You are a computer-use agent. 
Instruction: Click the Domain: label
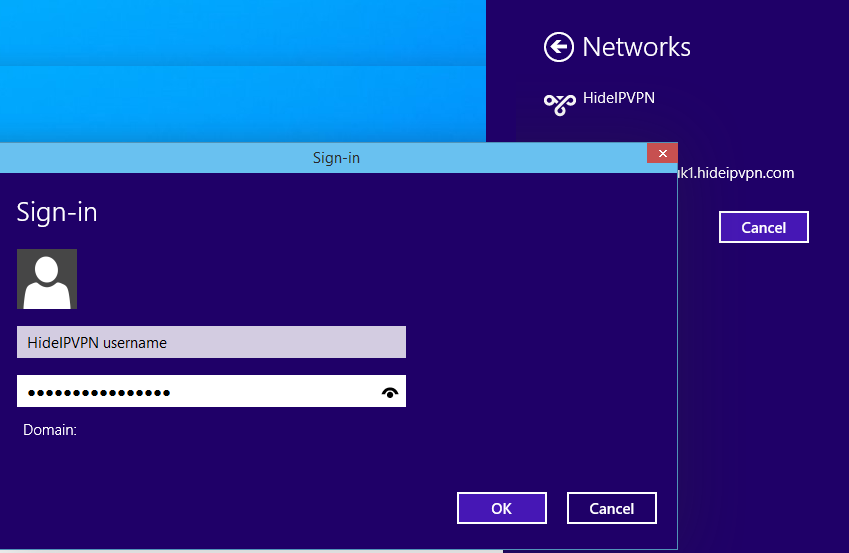(x=50, y=430)
